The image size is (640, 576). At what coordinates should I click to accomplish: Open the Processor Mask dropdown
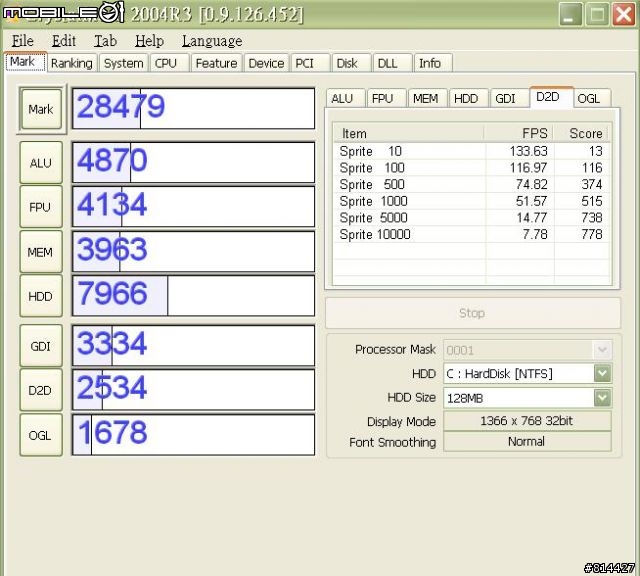602,349
